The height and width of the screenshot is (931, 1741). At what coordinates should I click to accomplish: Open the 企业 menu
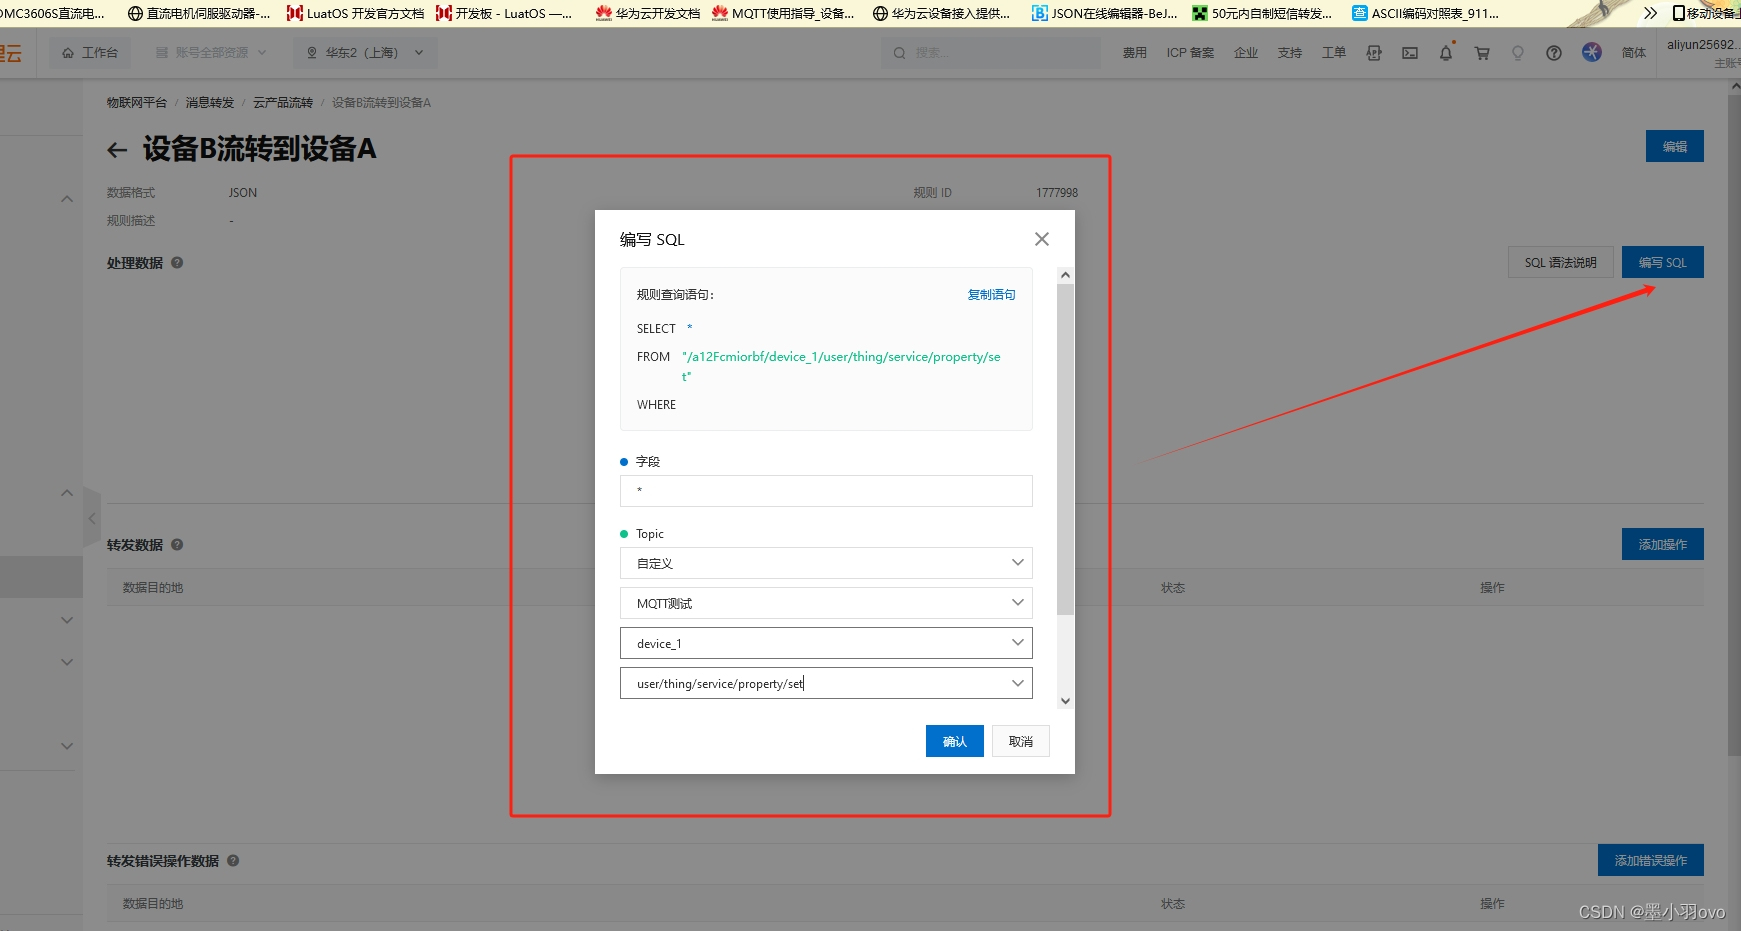tap(1246, 53)
